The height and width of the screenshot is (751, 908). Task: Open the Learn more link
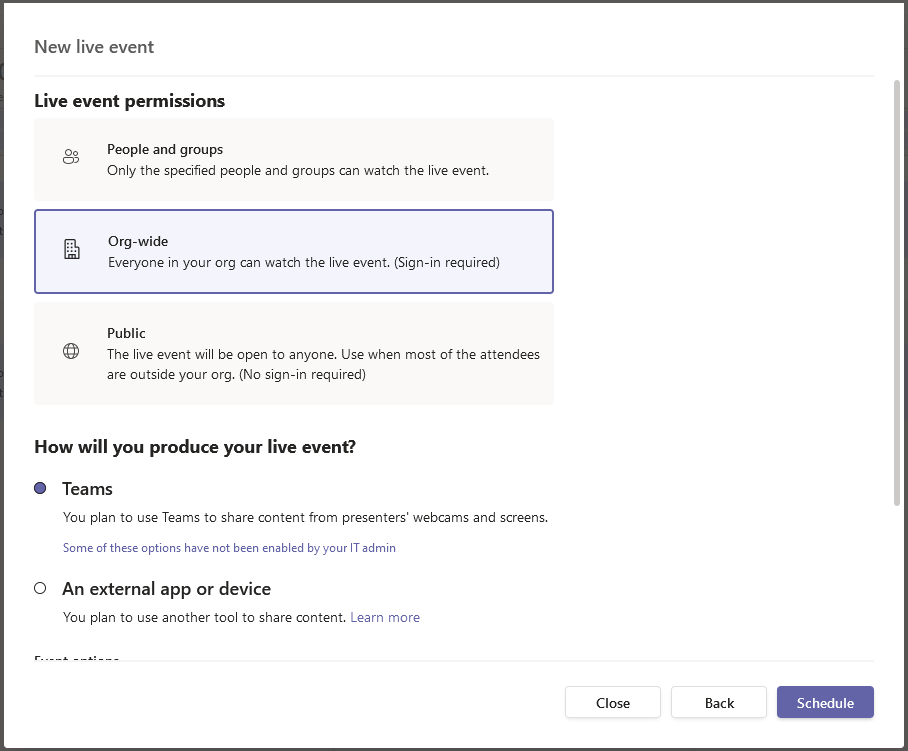tap(384, 617)
